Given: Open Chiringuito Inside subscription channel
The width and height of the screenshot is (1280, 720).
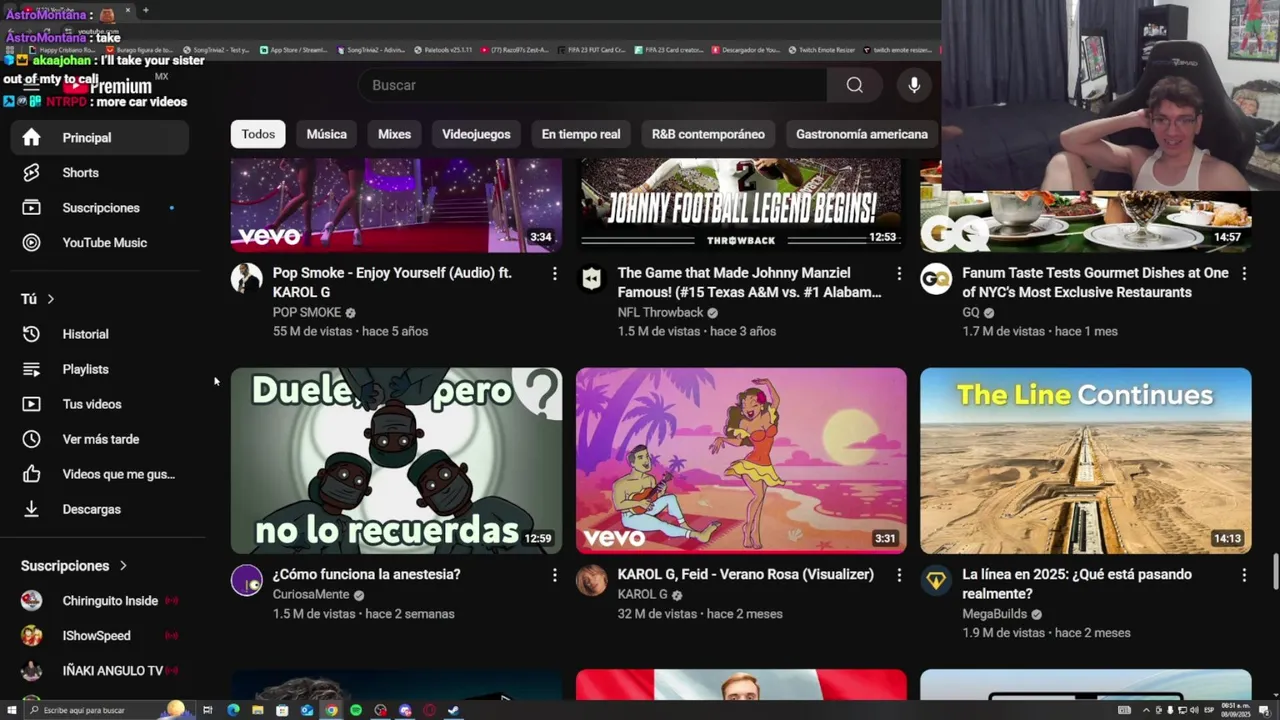Looking at the screenshot, I should pos(99,601).
